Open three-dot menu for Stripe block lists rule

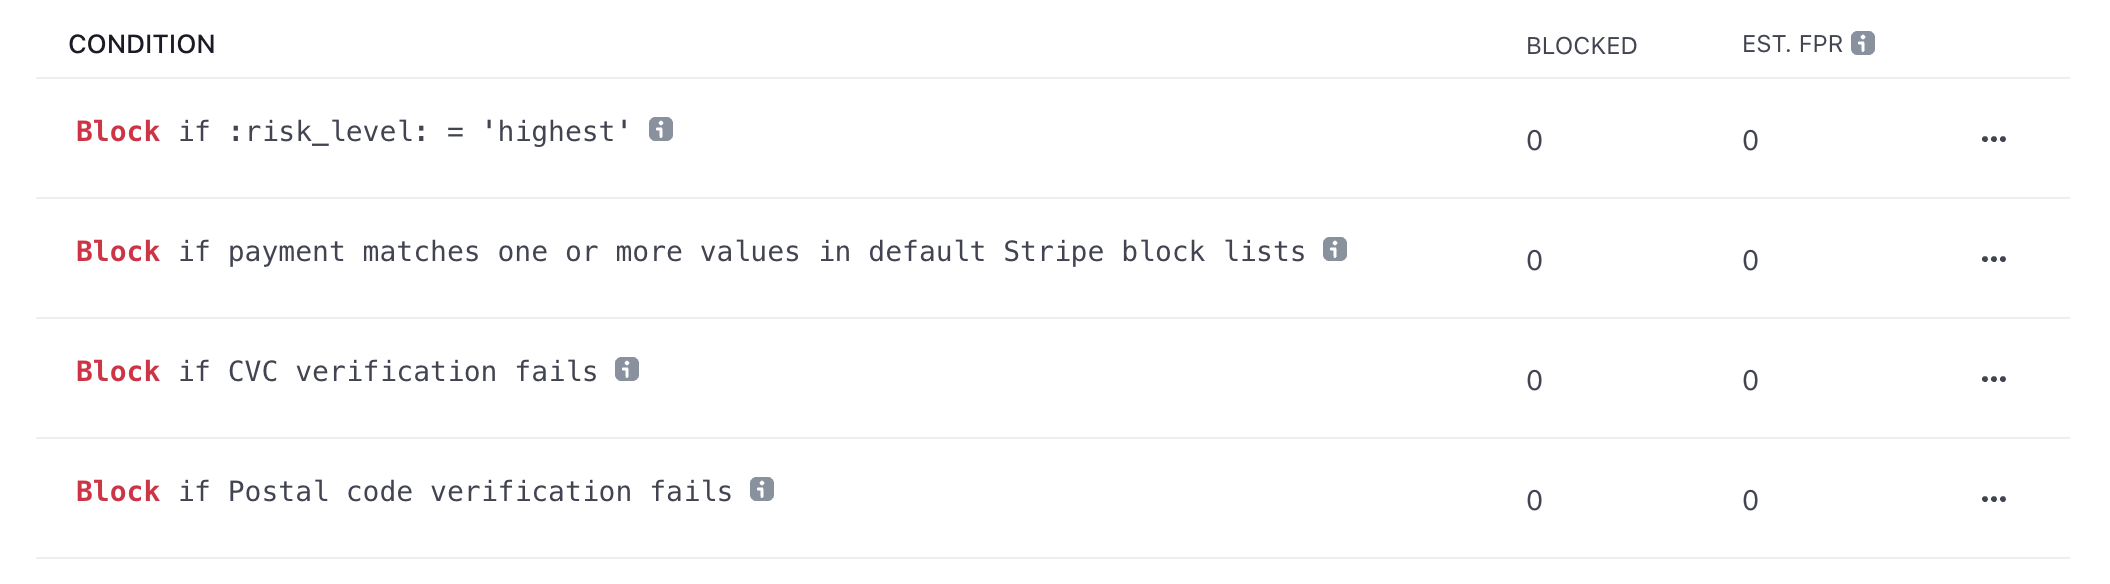pos(1994,259)
